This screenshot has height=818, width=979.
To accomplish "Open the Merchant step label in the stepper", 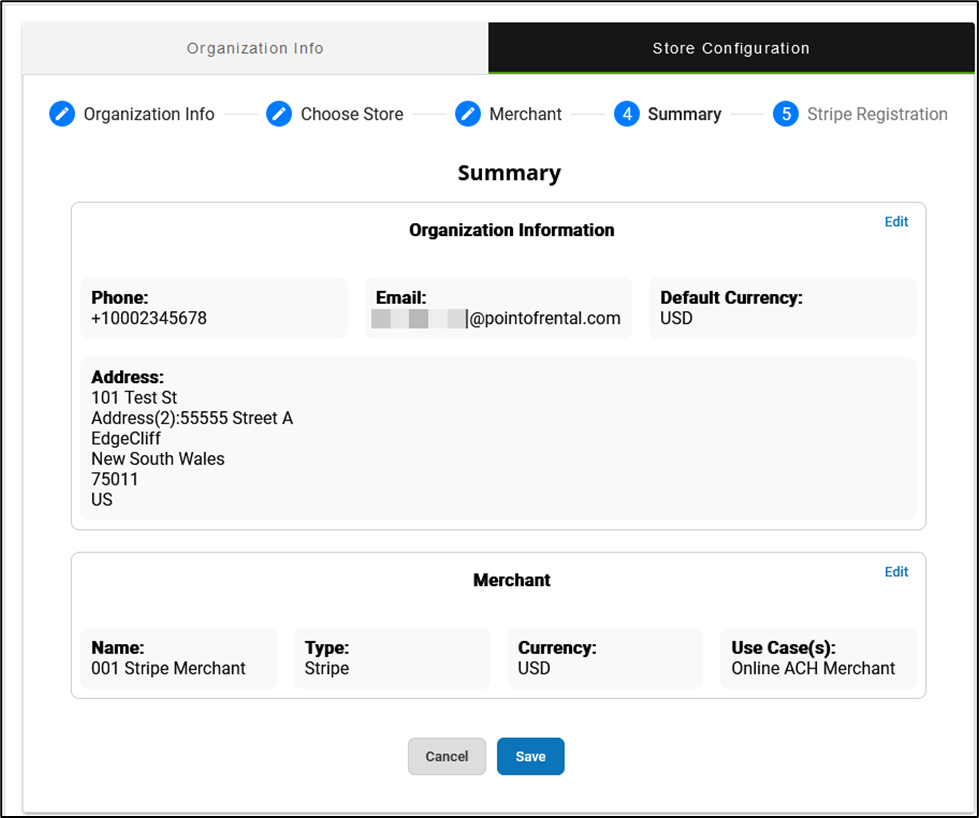I will [525, 114].
